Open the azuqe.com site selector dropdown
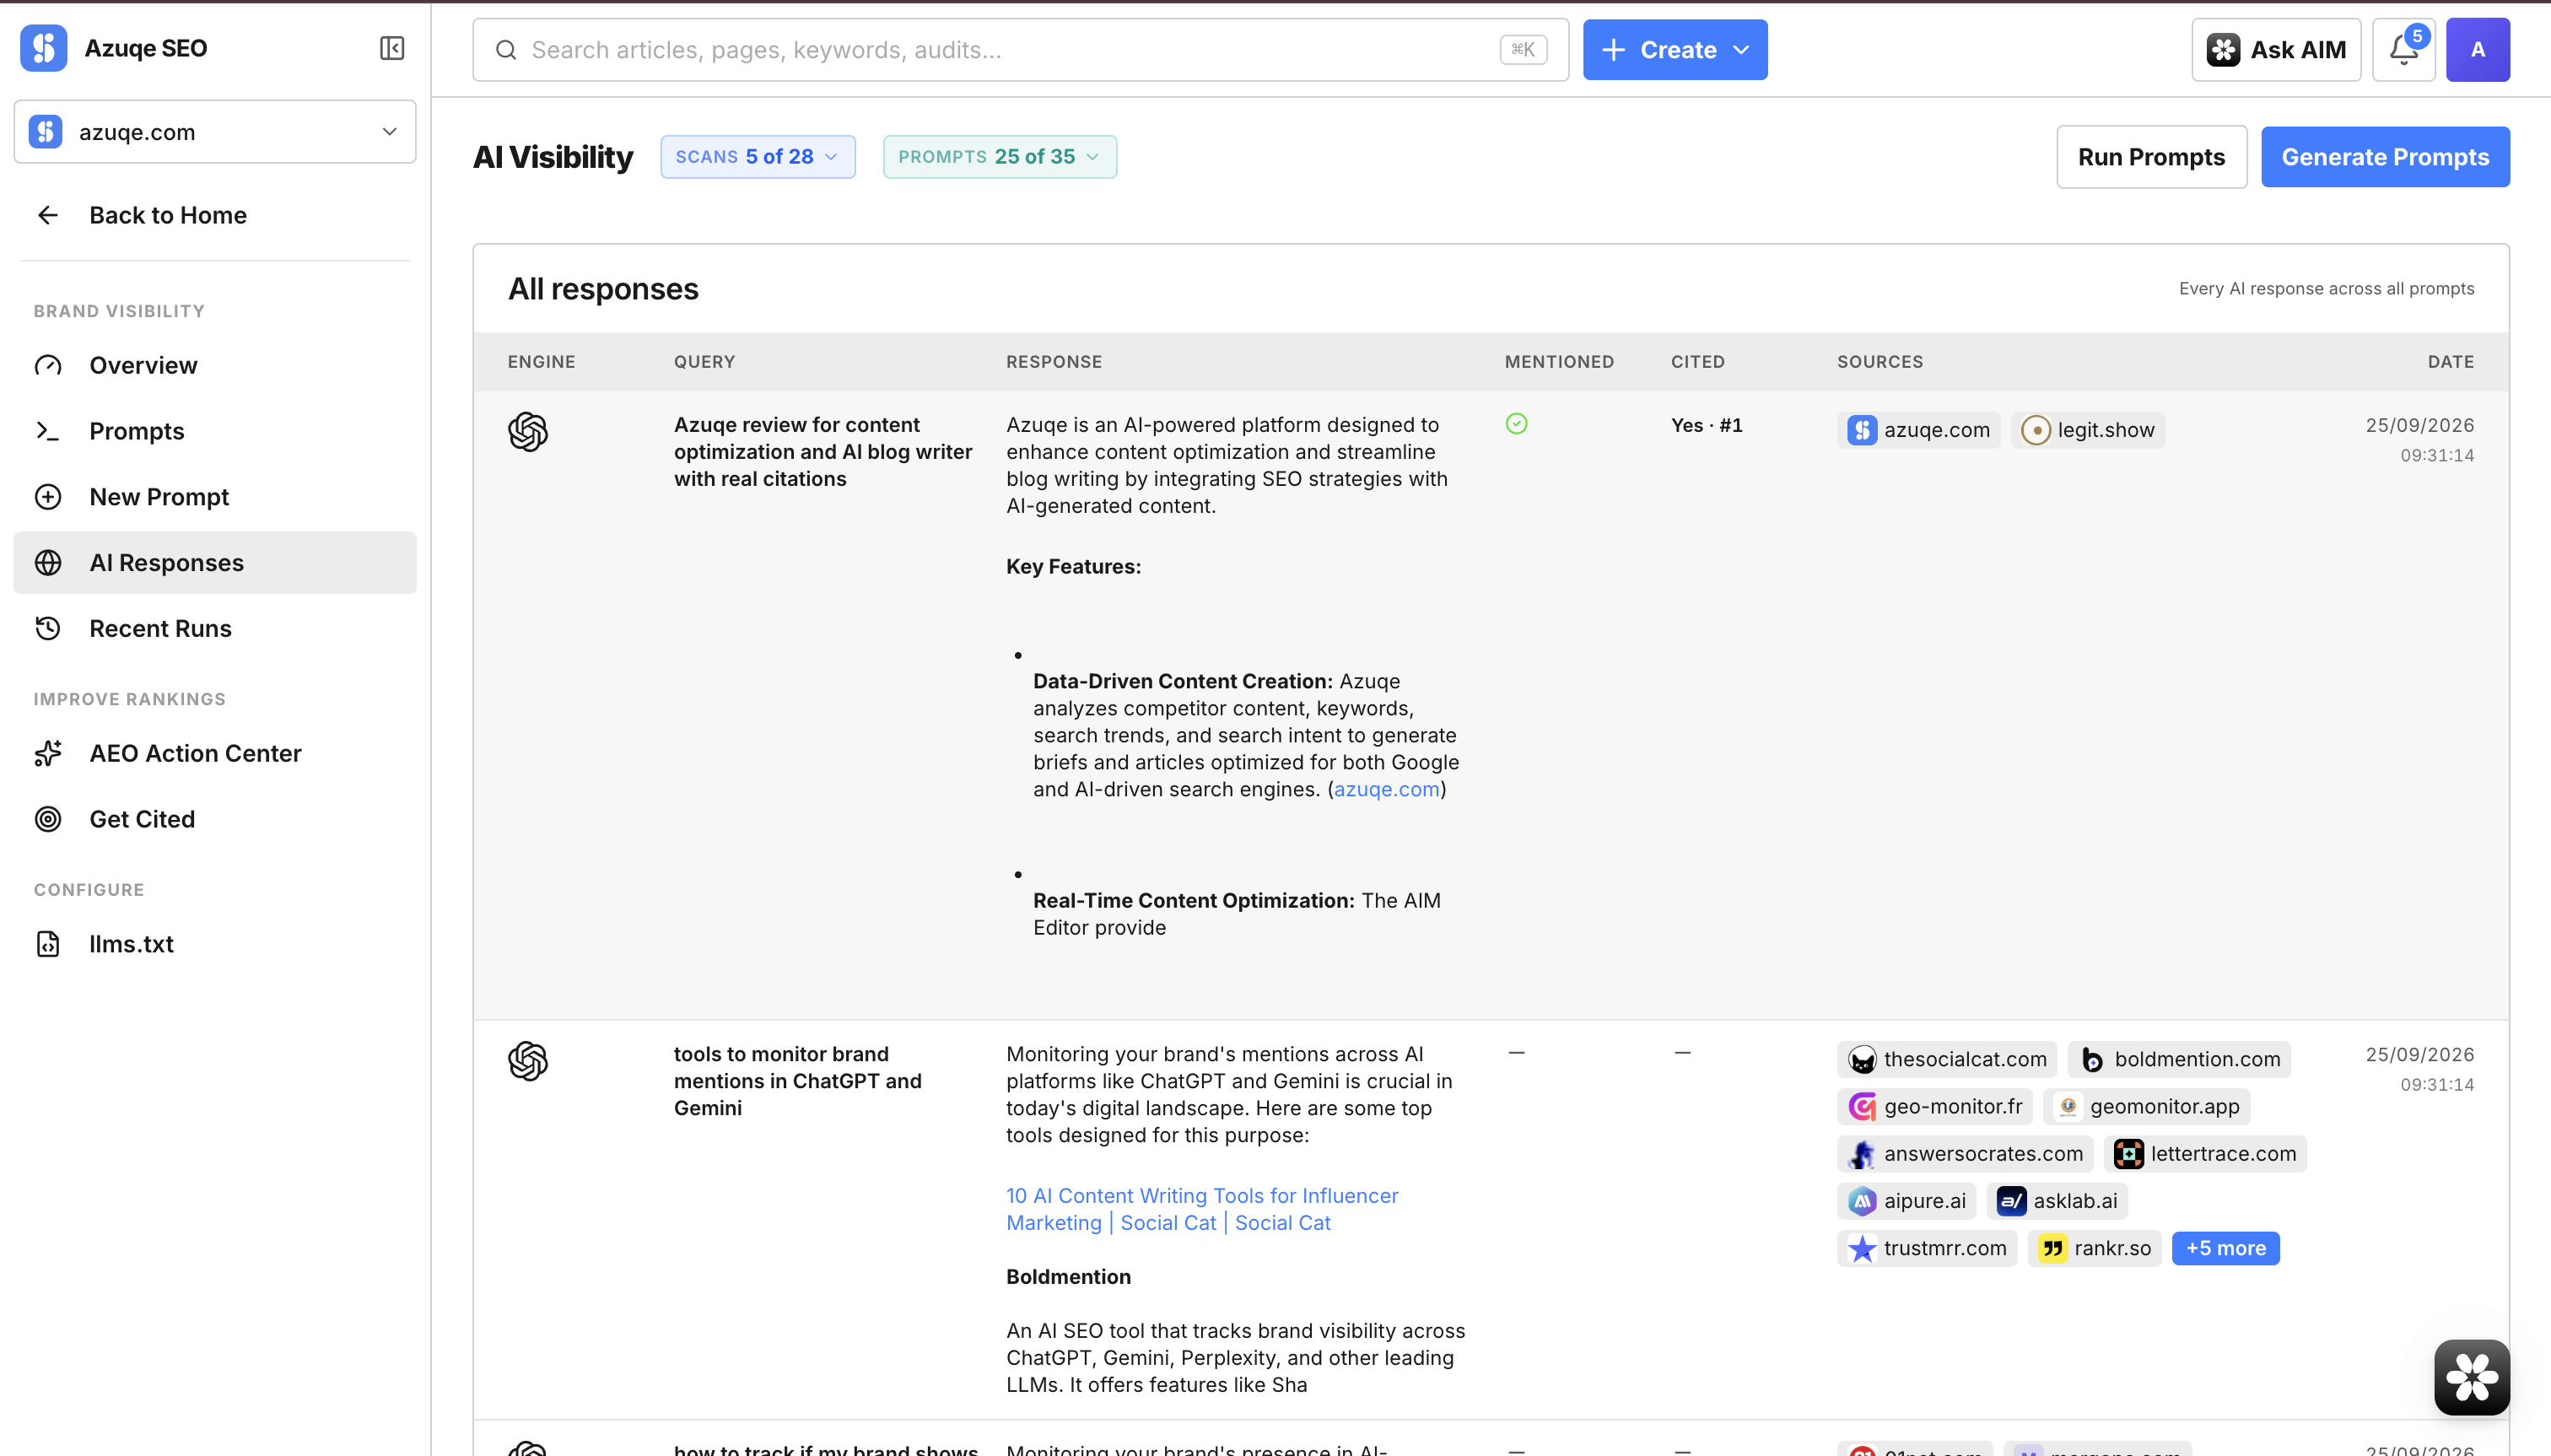 click(x=215, y=132)
